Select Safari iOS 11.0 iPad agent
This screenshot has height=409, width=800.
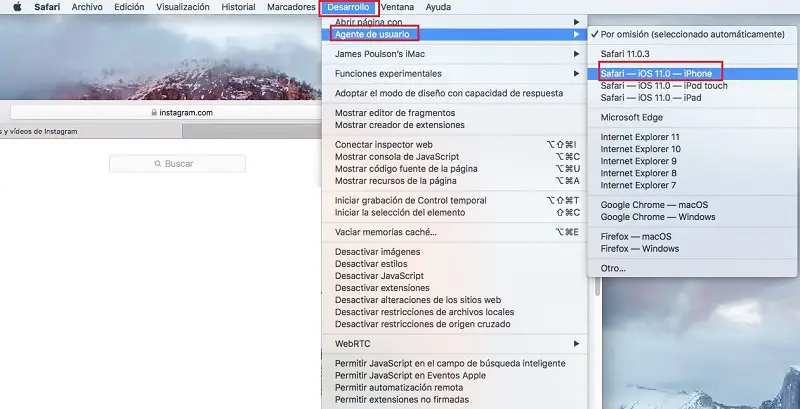[x=692, y=98]
